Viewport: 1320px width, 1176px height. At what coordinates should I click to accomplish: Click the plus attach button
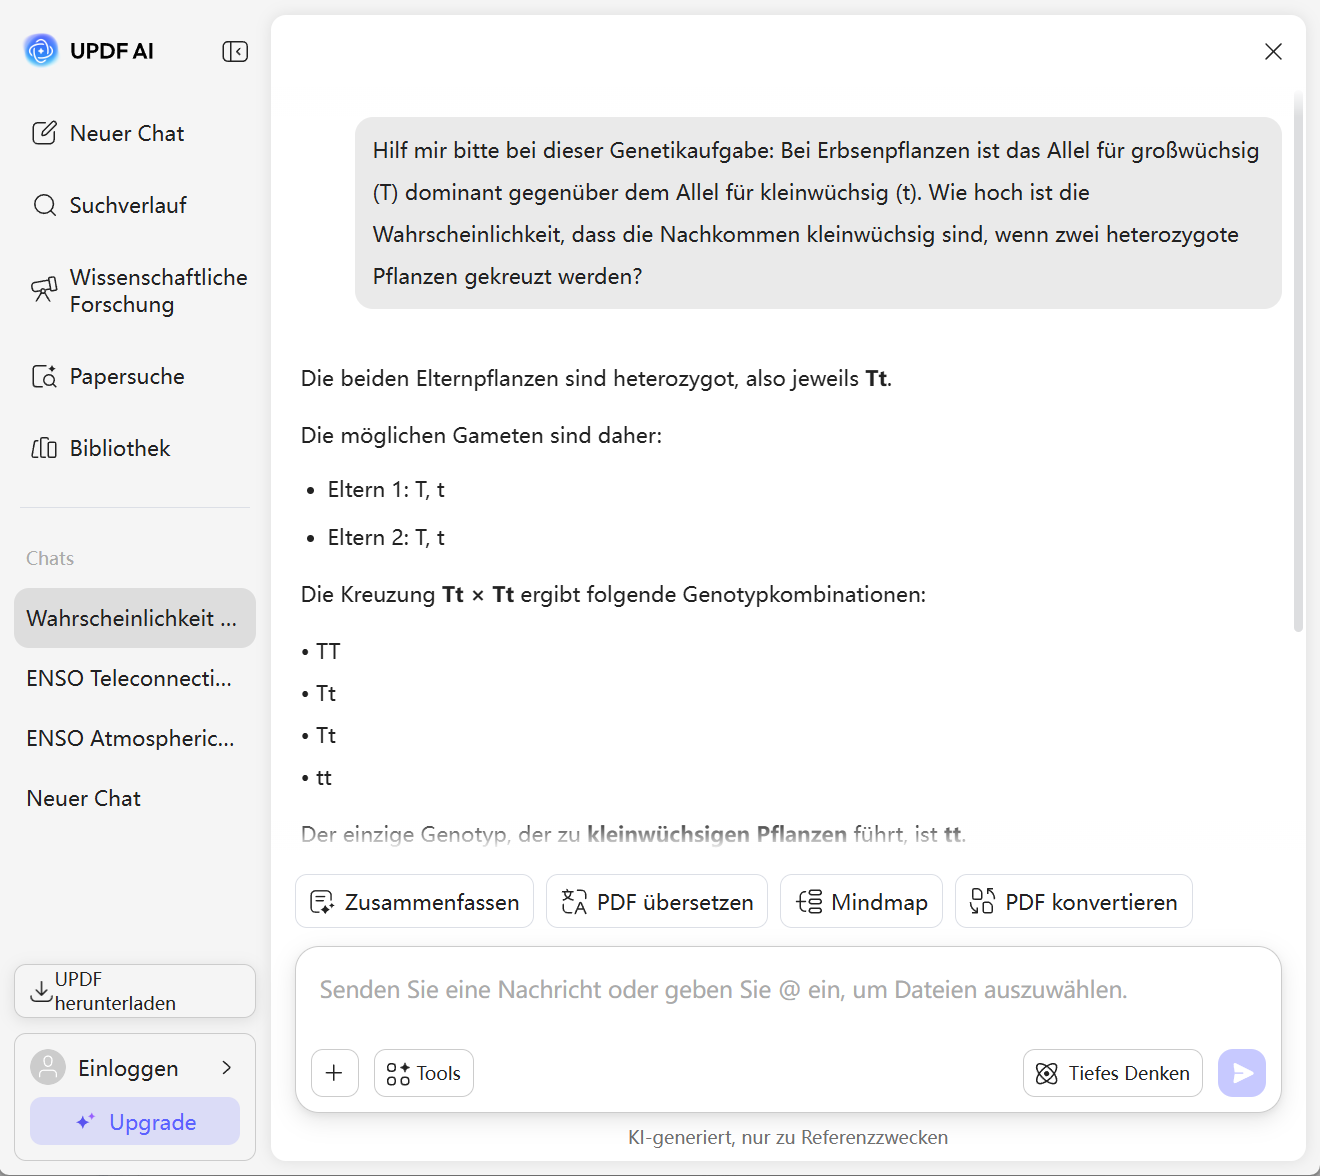tap(335, 1073)
